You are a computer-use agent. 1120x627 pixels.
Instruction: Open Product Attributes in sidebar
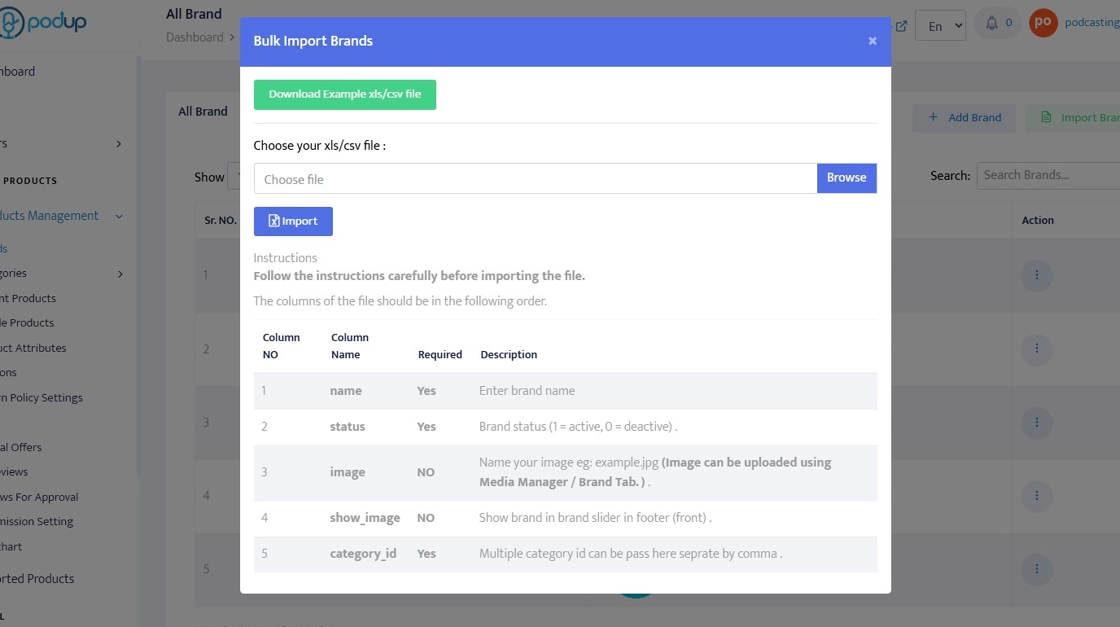[33, 348]
